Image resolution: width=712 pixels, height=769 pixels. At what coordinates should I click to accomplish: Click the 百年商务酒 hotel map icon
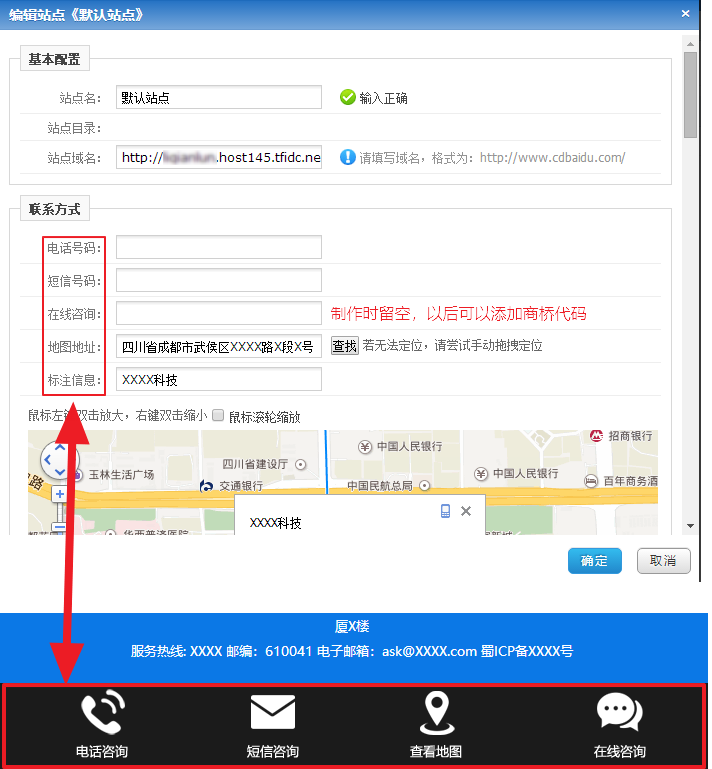tap(591, 481)
